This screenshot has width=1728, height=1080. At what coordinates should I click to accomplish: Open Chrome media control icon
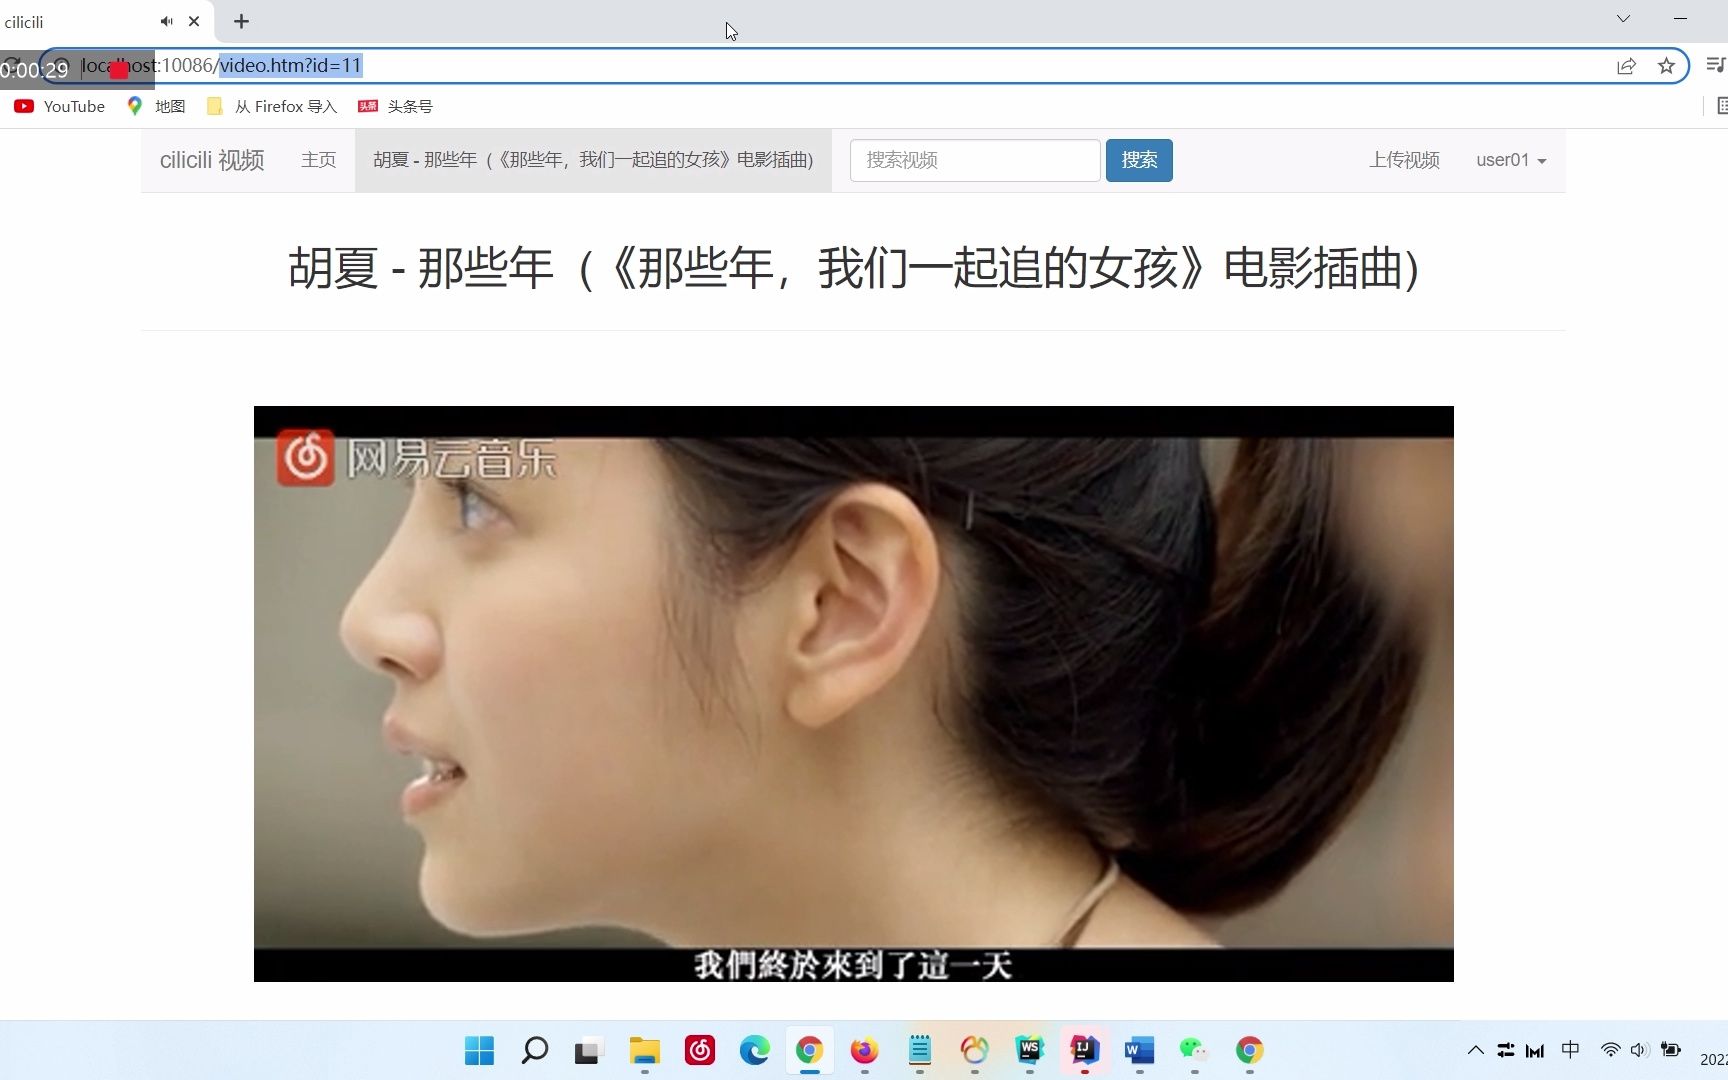click(1716, 66)
